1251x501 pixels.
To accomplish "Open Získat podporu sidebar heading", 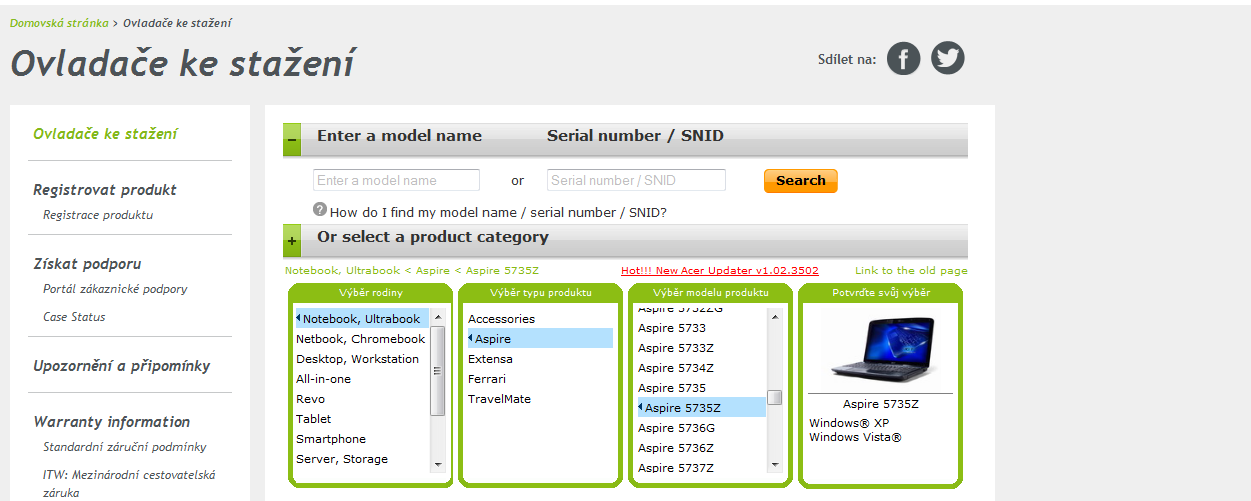I will pos(87,264).
